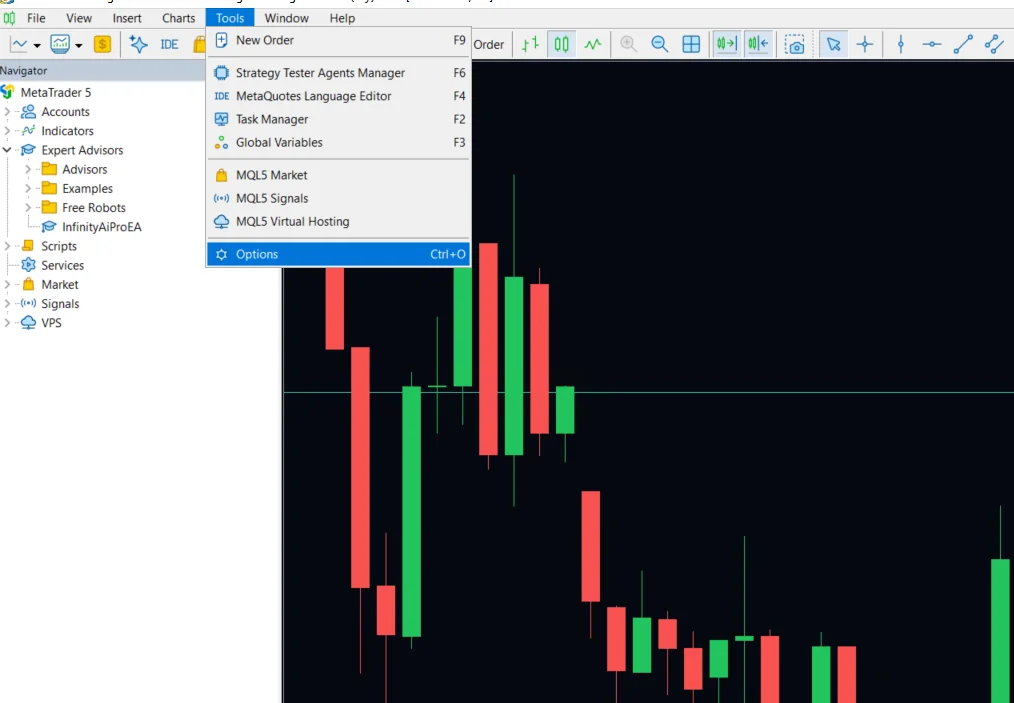Open the File menu
1014x703 pixels.
click(x=36, y=18)
